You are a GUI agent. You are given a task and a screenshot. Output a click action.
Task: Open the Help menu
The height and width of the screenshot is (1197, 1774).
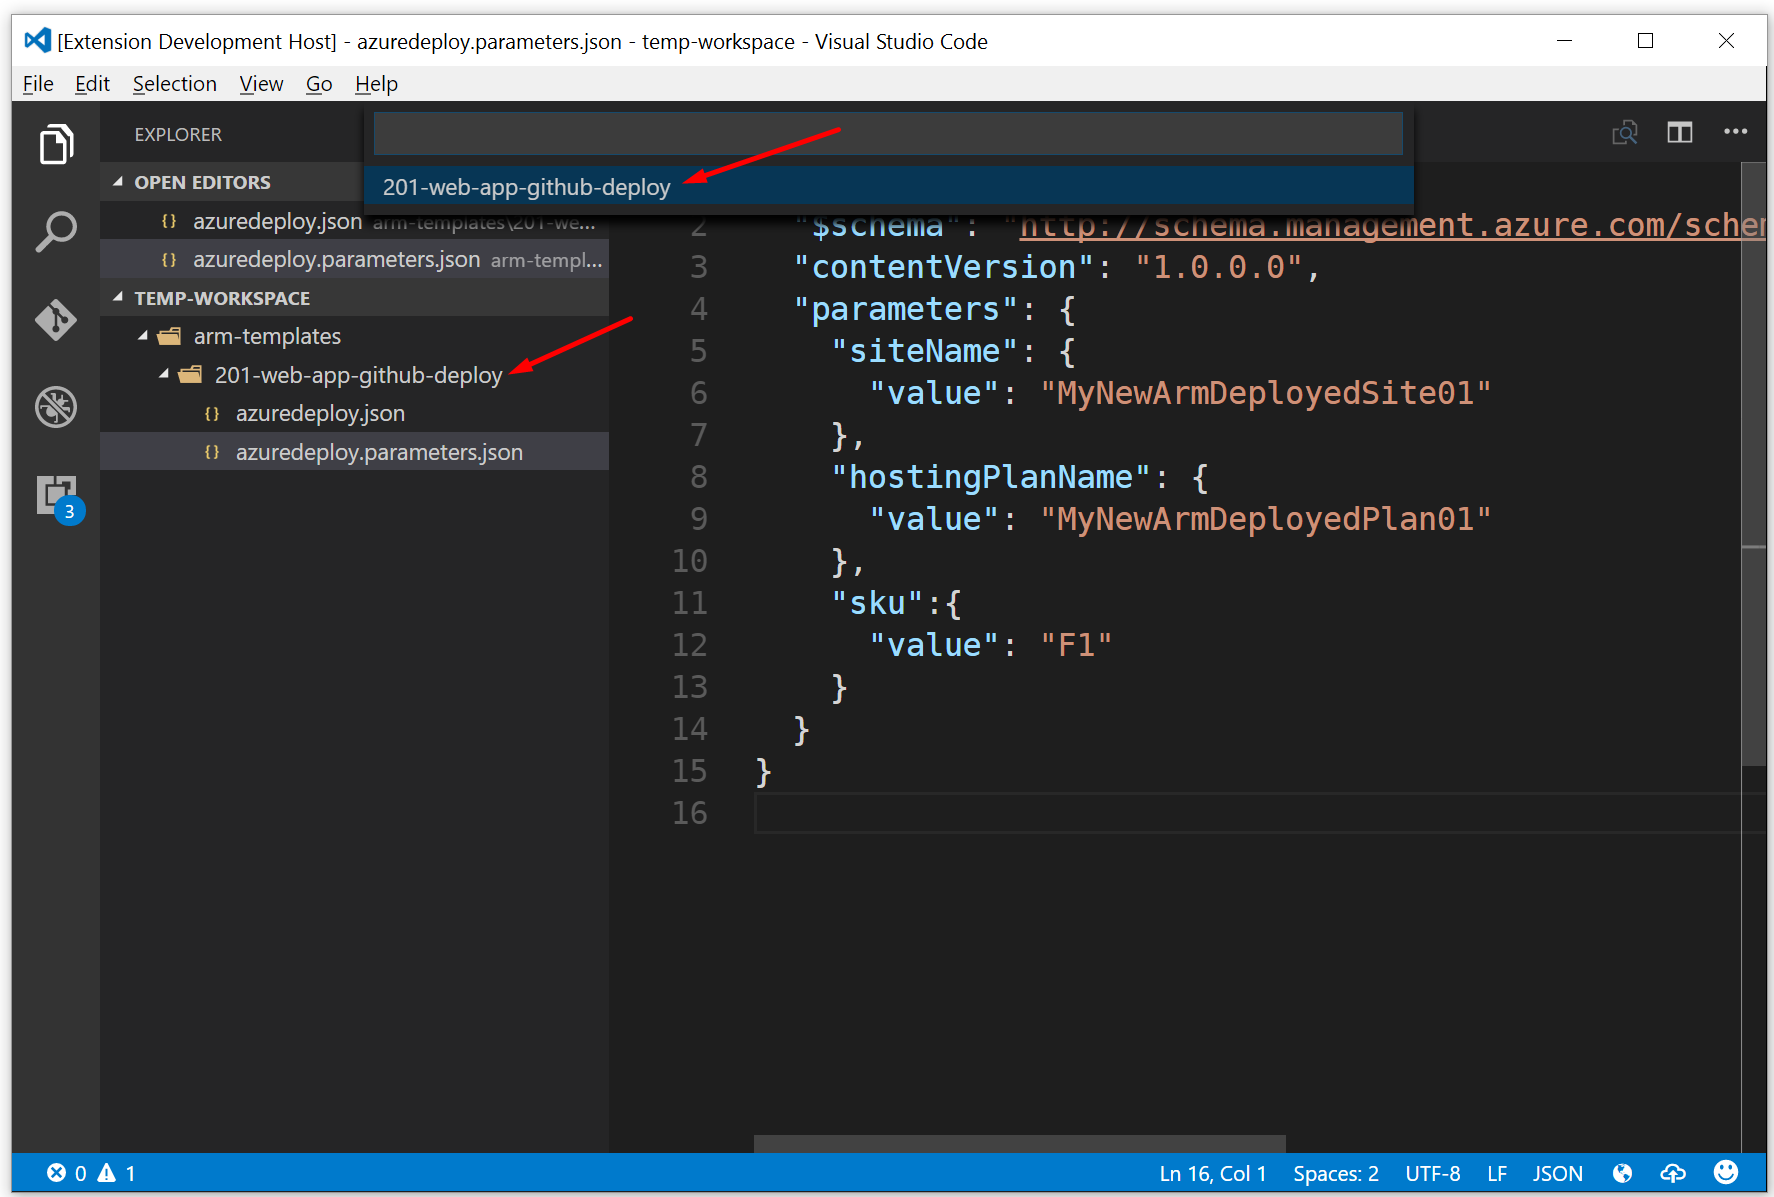[x=376, y=84]
